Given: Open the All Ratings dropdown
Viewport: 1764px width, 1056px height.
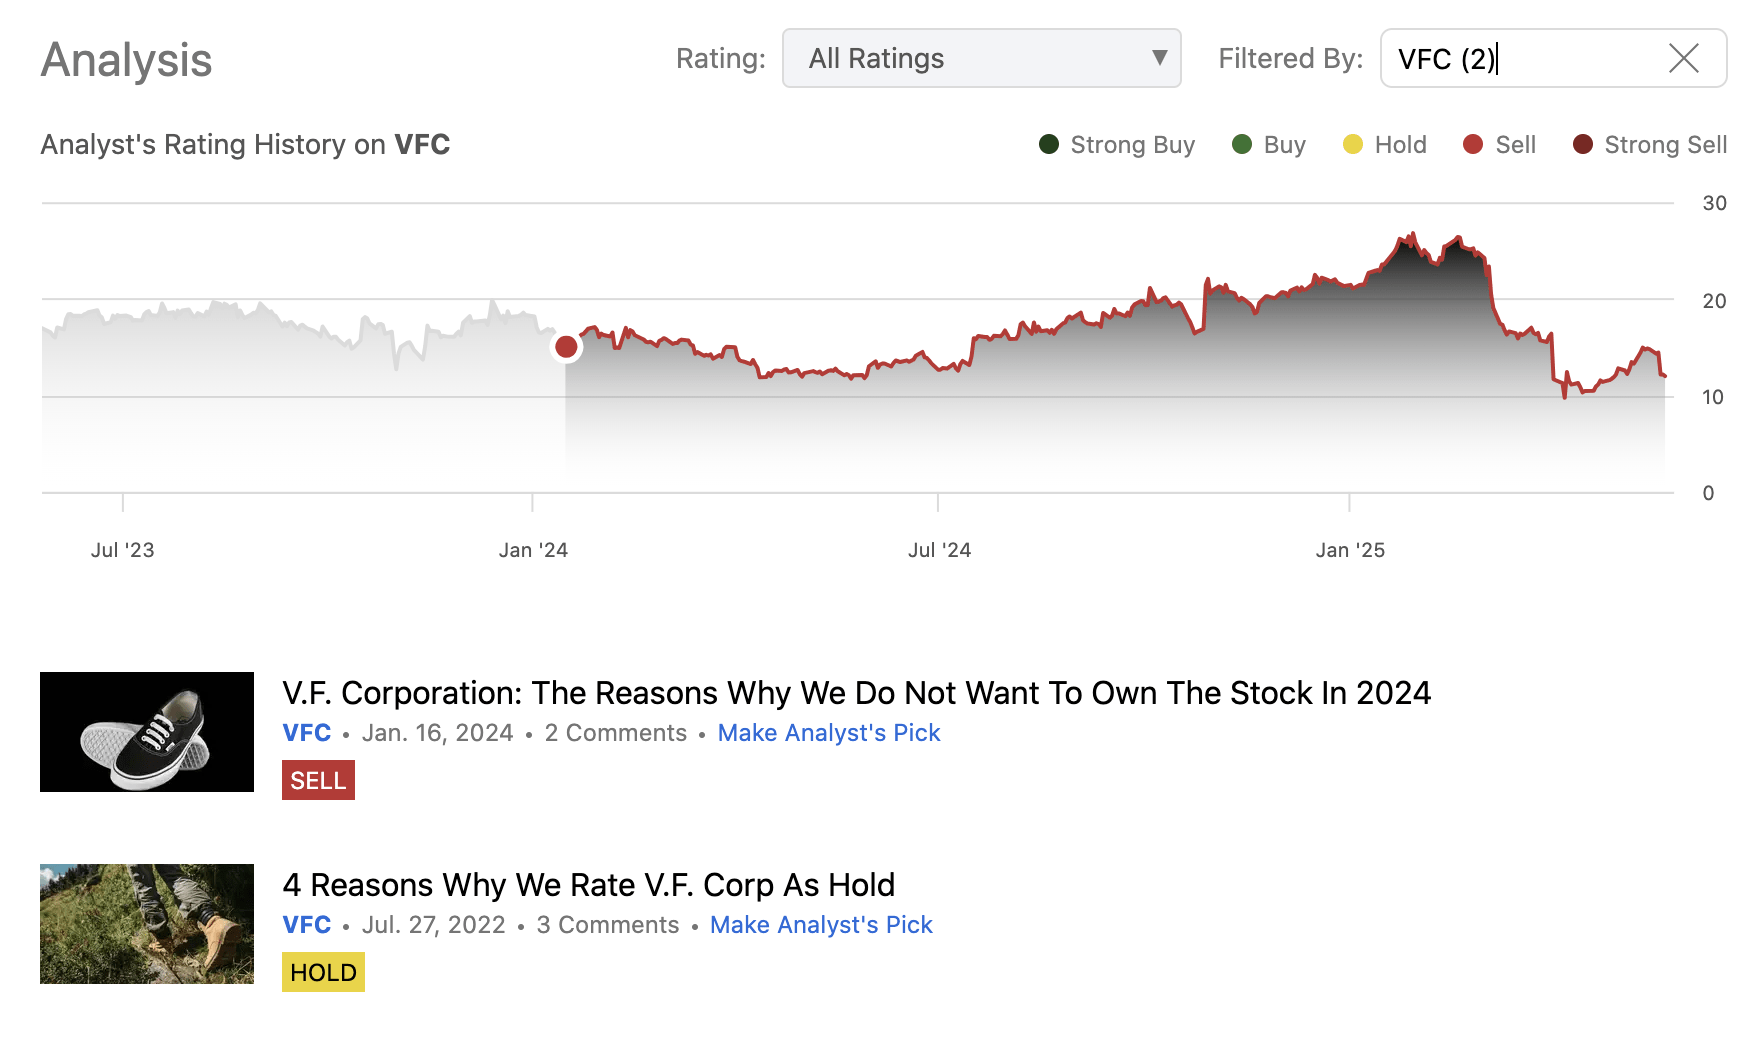Looking at the screenshot, I should (x=980, y=58).
